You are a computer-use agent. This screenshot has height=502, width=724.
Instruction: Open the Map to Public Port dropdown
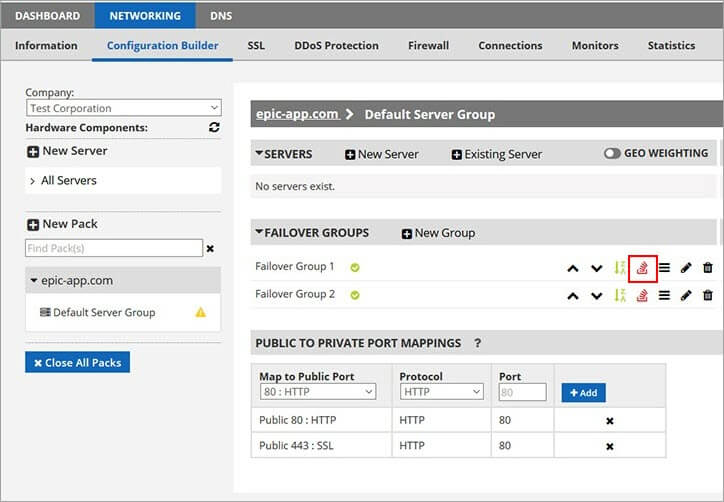(x=317, y=393)
